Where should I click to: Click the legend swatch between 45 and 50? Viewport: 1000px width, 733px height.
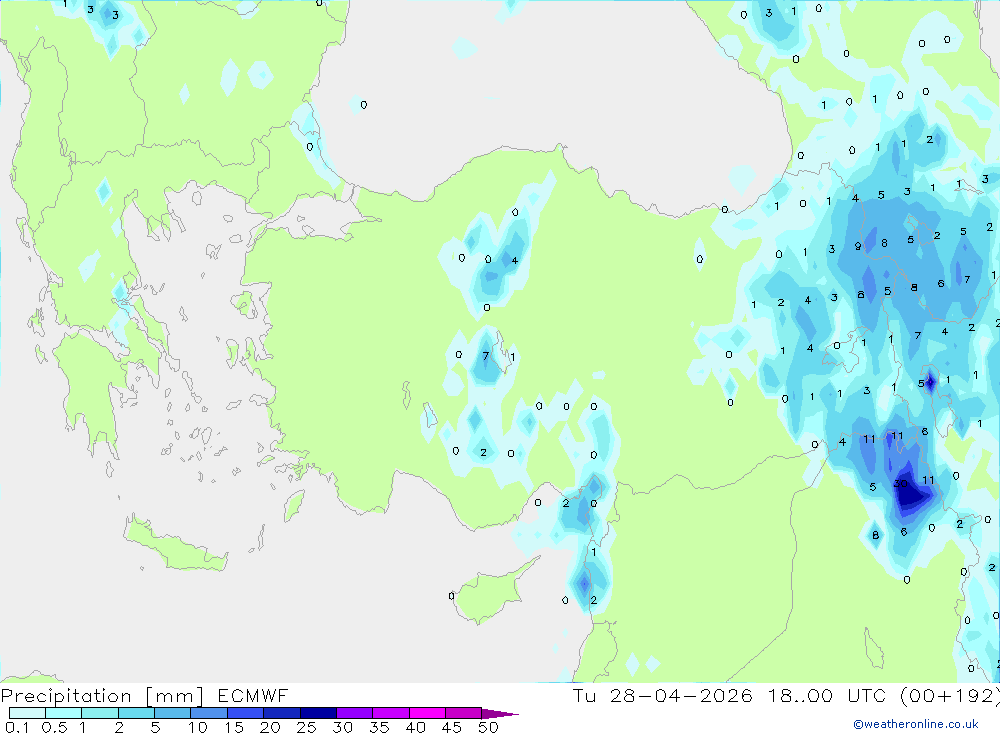click(x=464, y=713)
